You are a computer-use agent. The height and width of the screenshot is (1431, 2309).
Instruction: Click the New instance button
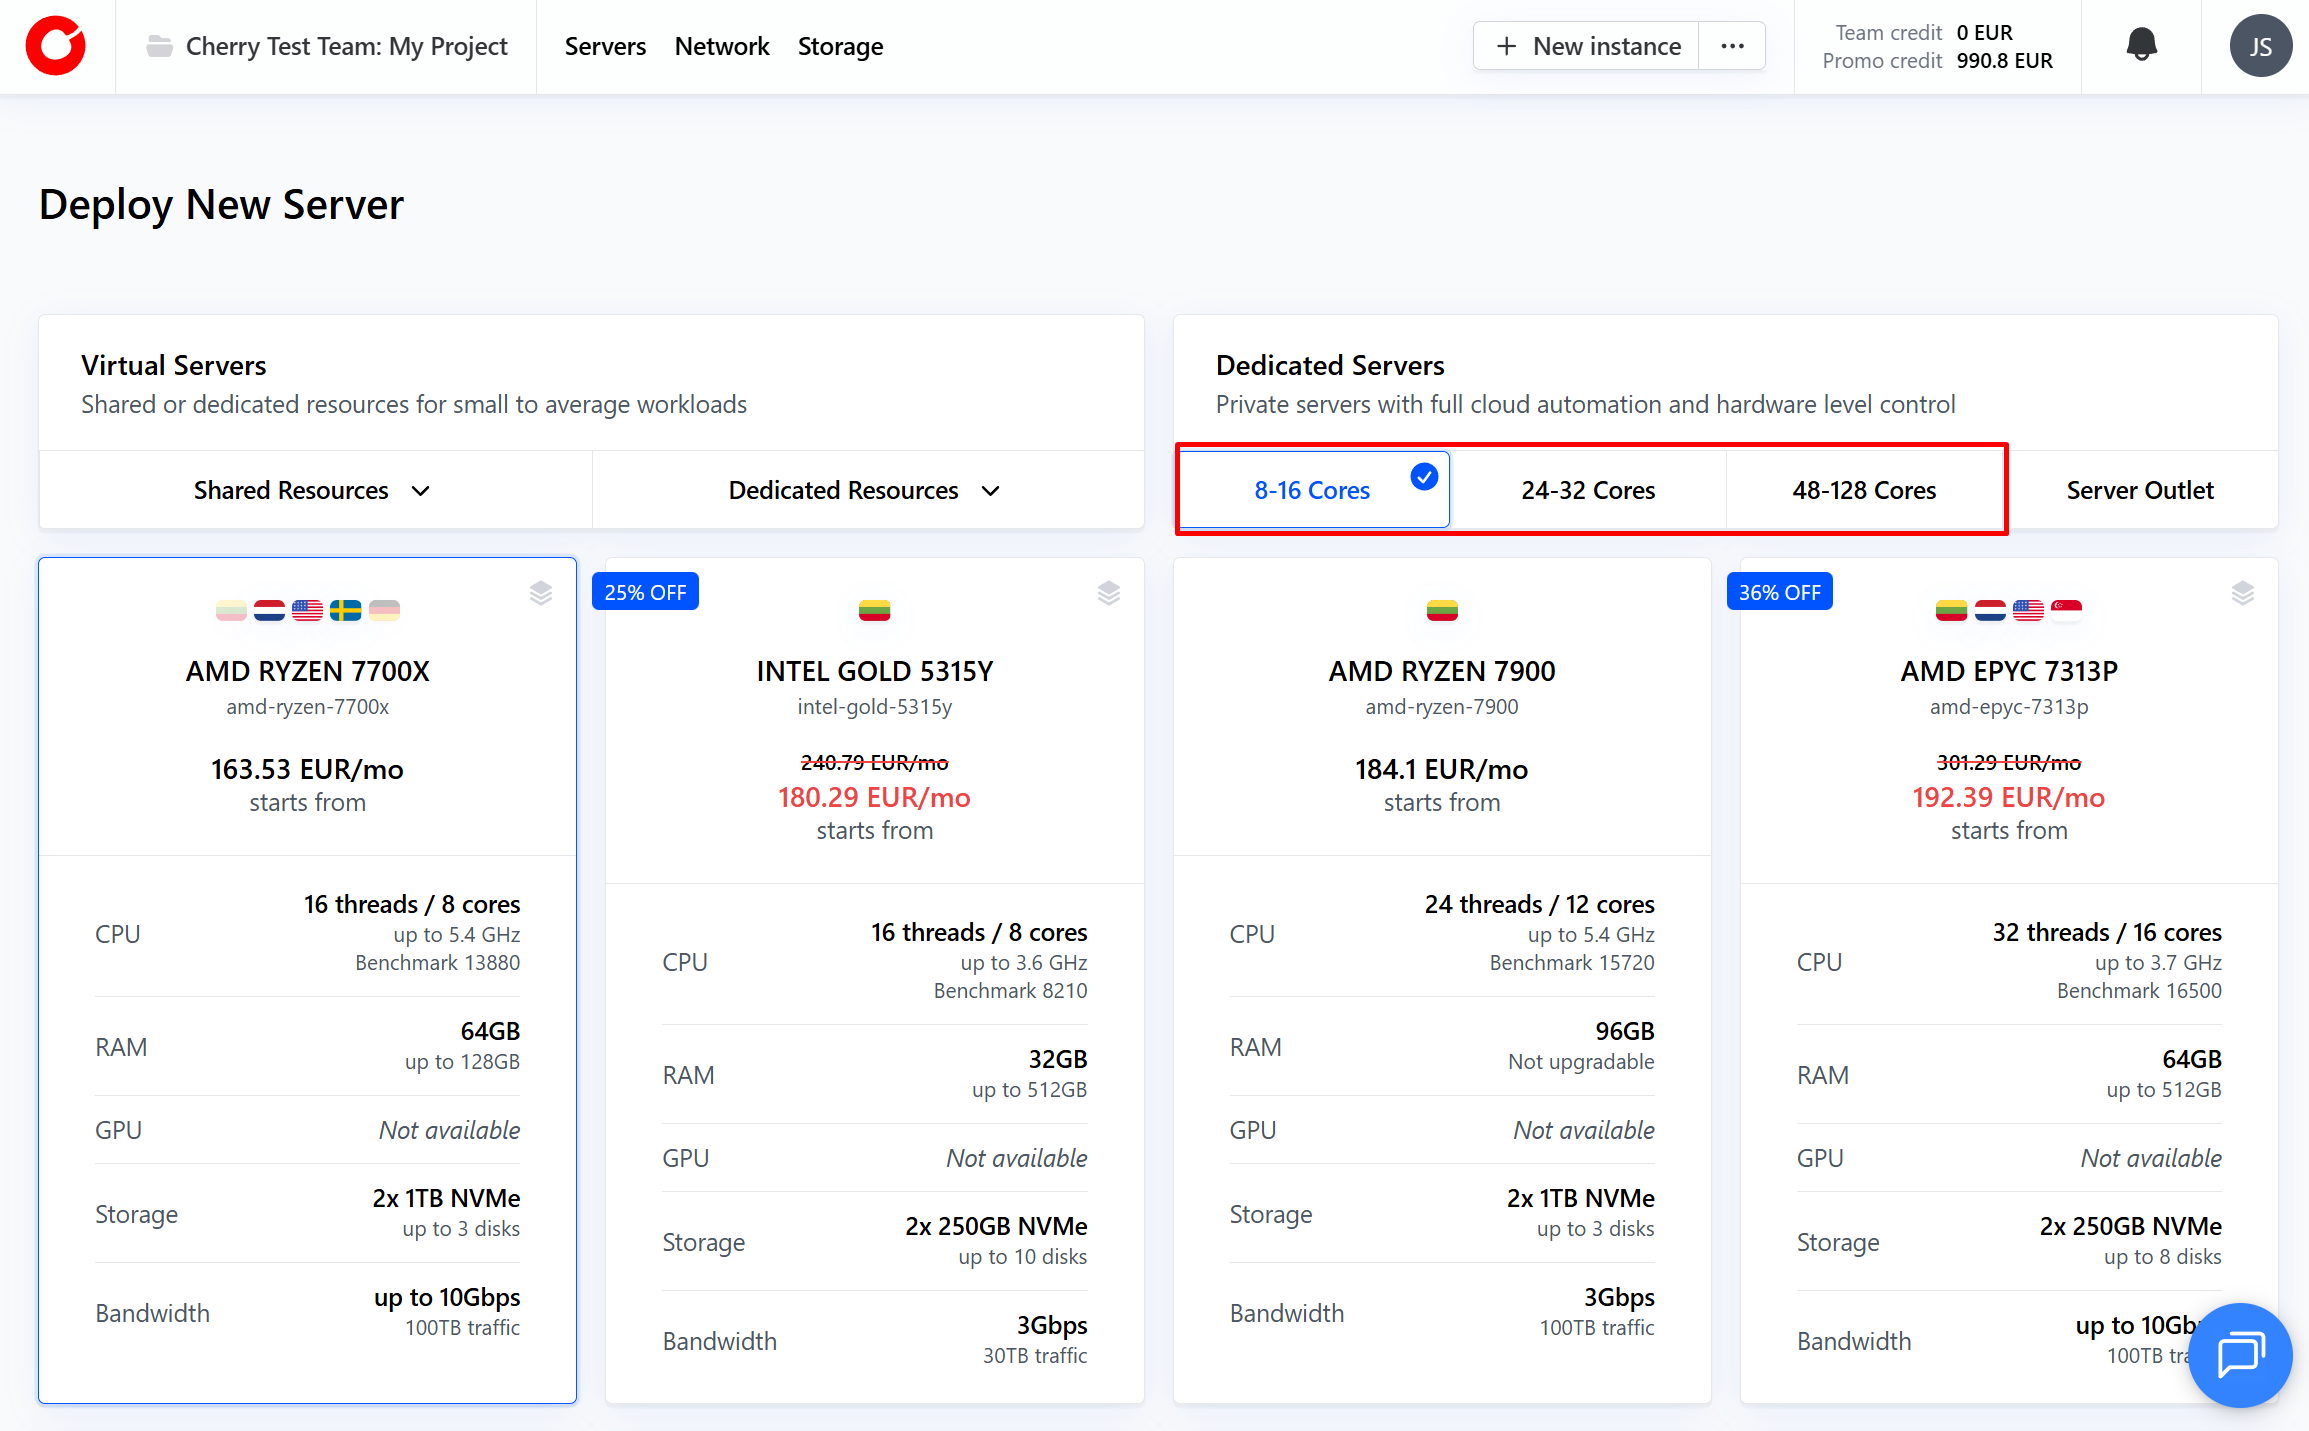(x=1587, y=46)
